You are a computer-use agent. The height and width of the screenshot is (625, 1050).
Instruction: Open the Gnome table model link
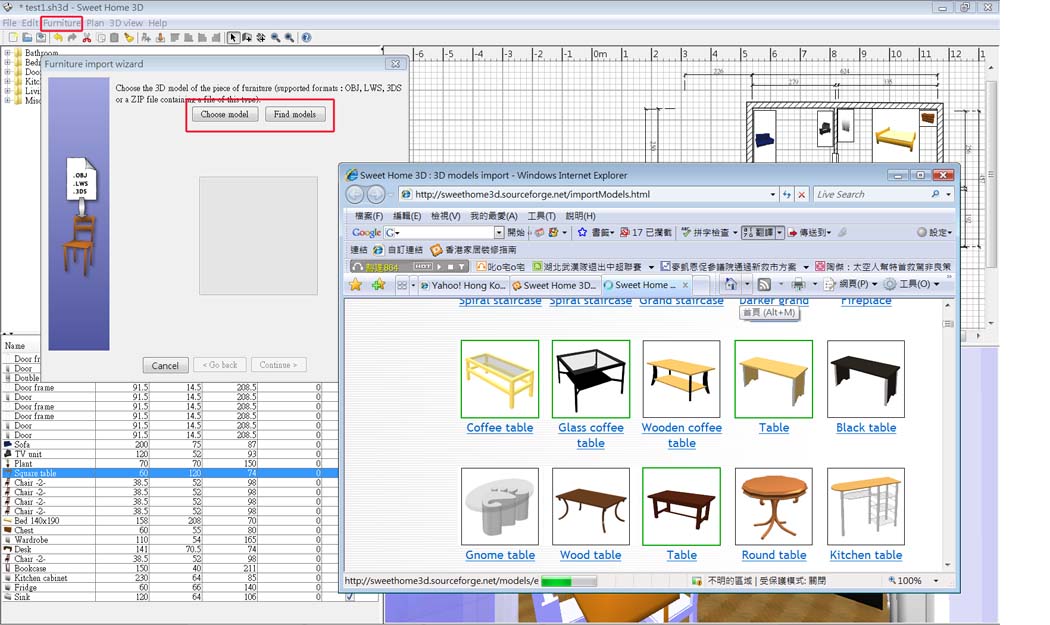(x=500, y=555)
